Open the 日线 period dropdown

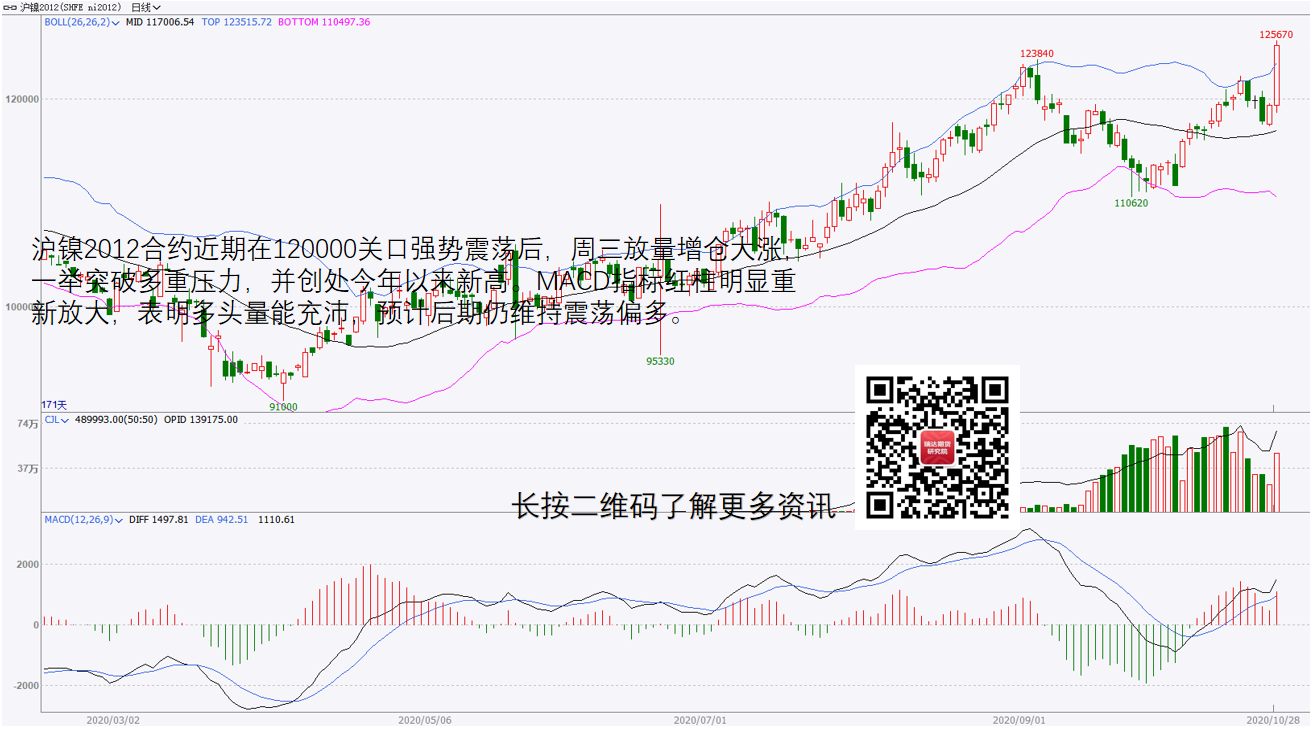coord(146,7)
